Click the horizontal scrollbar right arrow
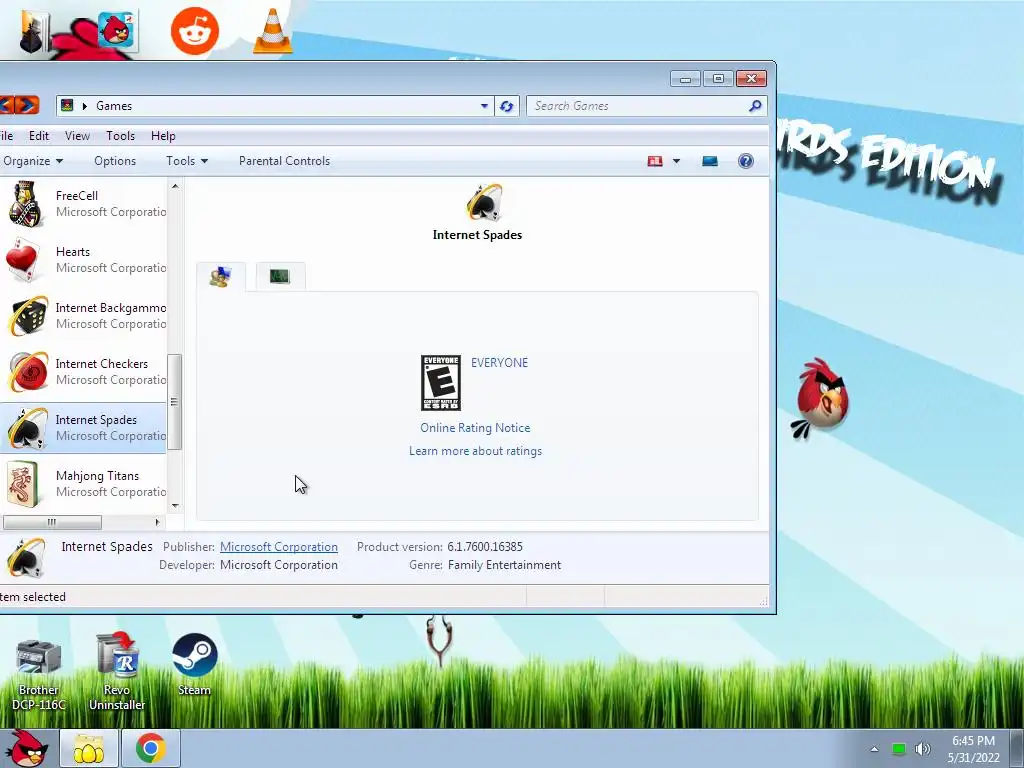 [x=157, y=522]
